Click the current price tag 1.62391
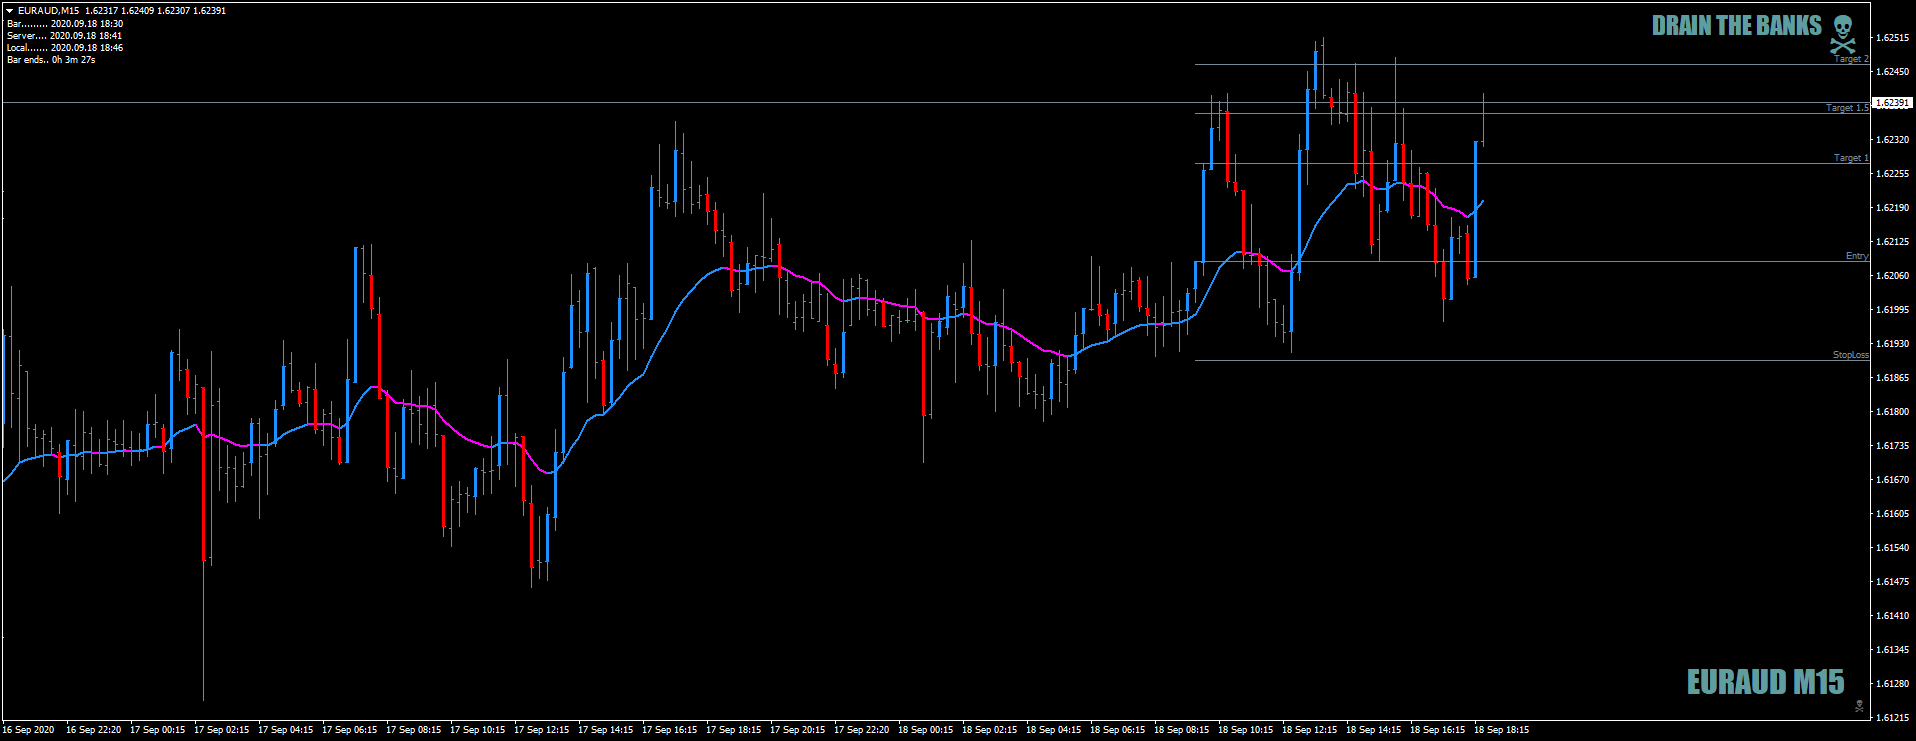1916x741 pixels. pyautogui.click(x=1892, y=103)
